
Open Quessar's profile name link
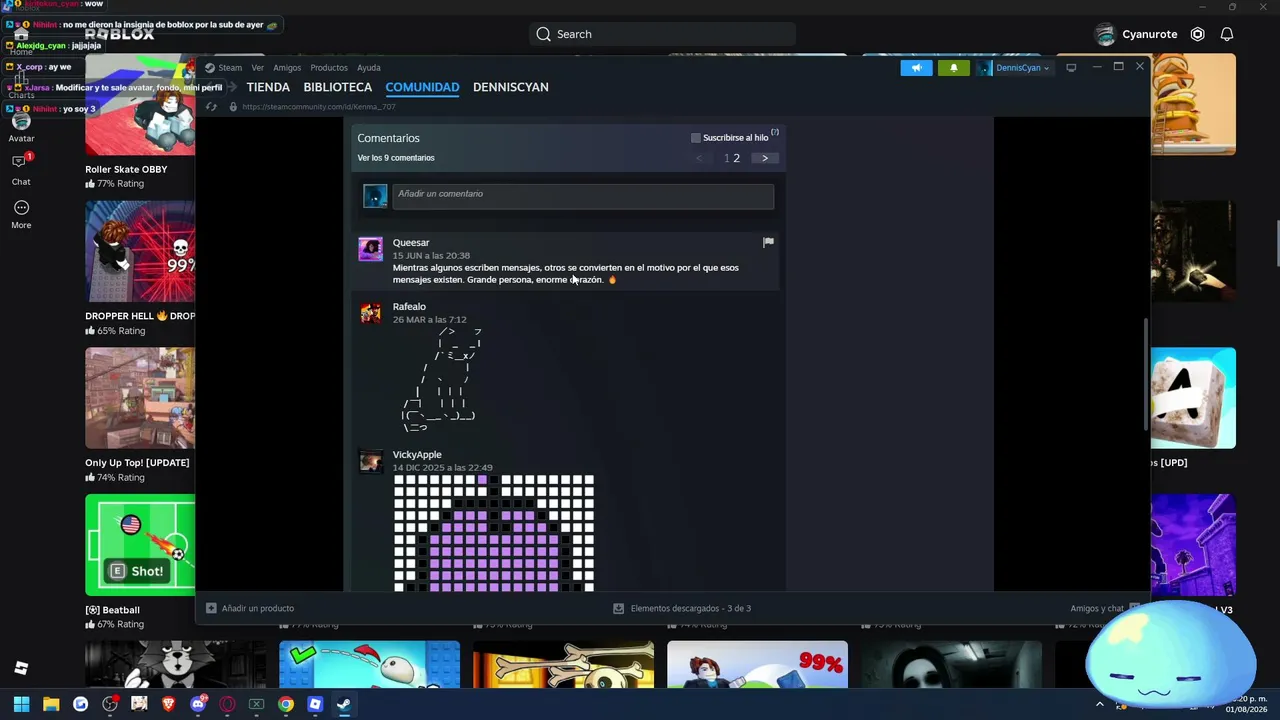point(411,243)
